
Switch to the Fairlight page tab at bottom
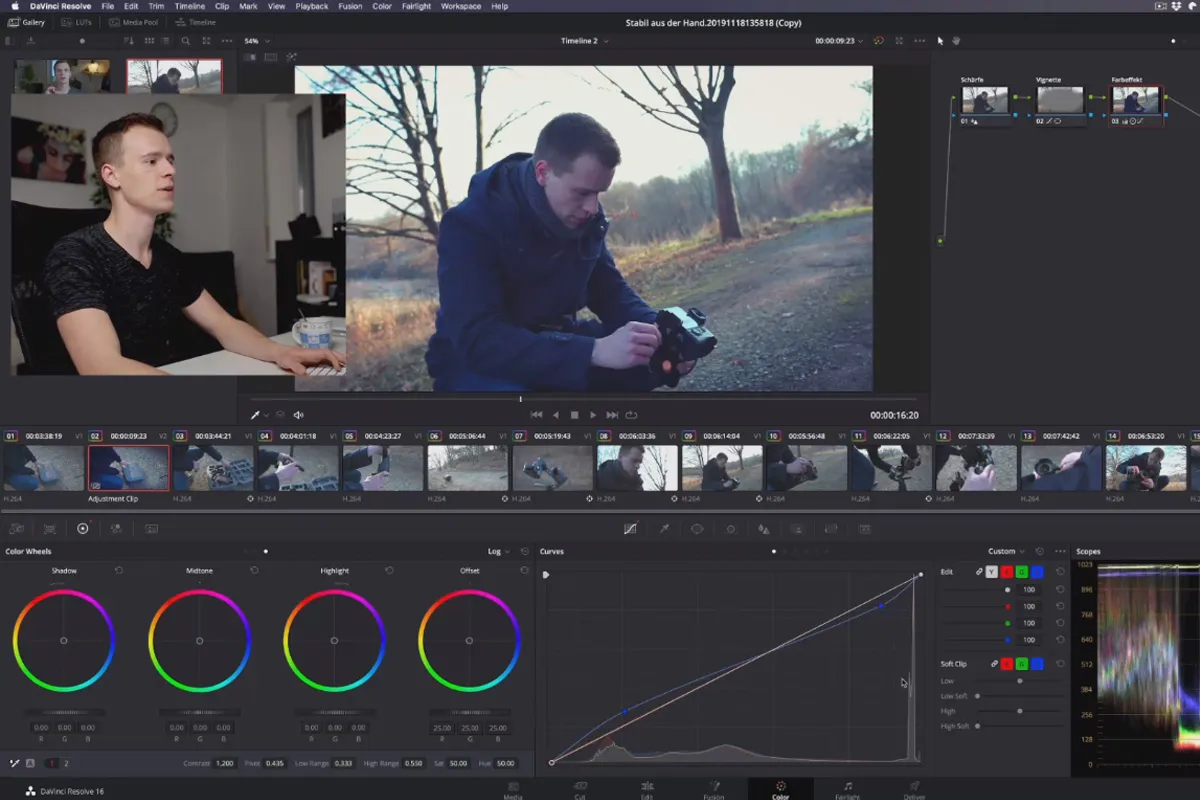(x=848, y=790)
